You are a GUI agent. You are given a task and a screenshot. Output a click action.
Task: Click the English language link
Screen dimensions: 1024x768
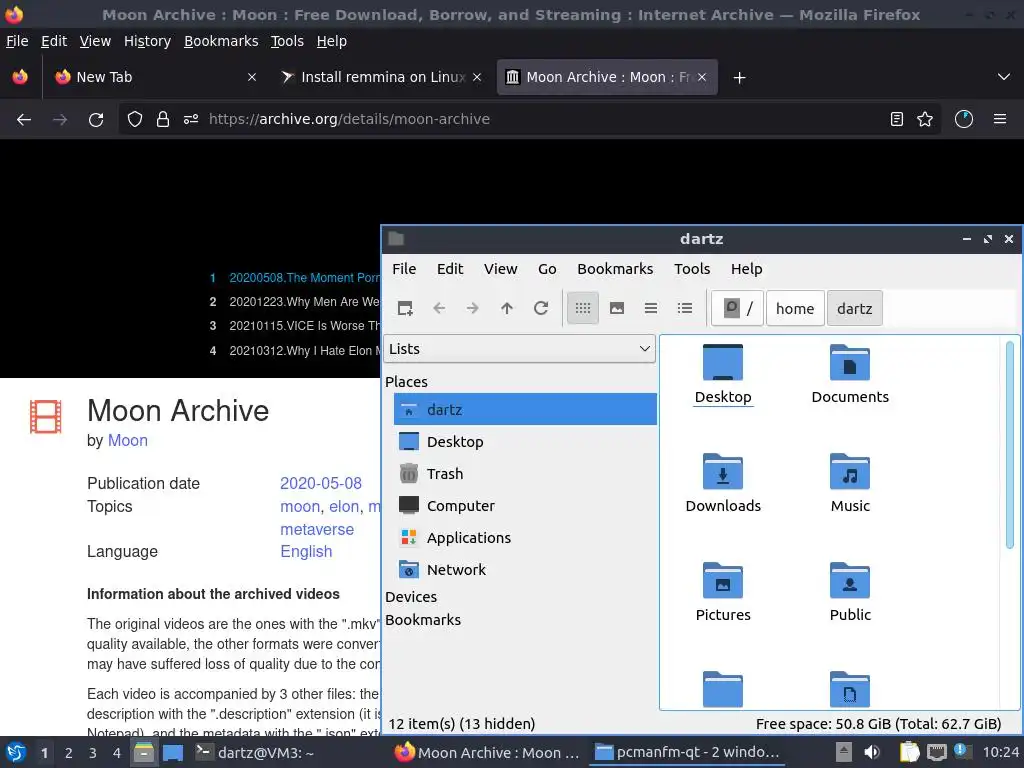(306, 551)
